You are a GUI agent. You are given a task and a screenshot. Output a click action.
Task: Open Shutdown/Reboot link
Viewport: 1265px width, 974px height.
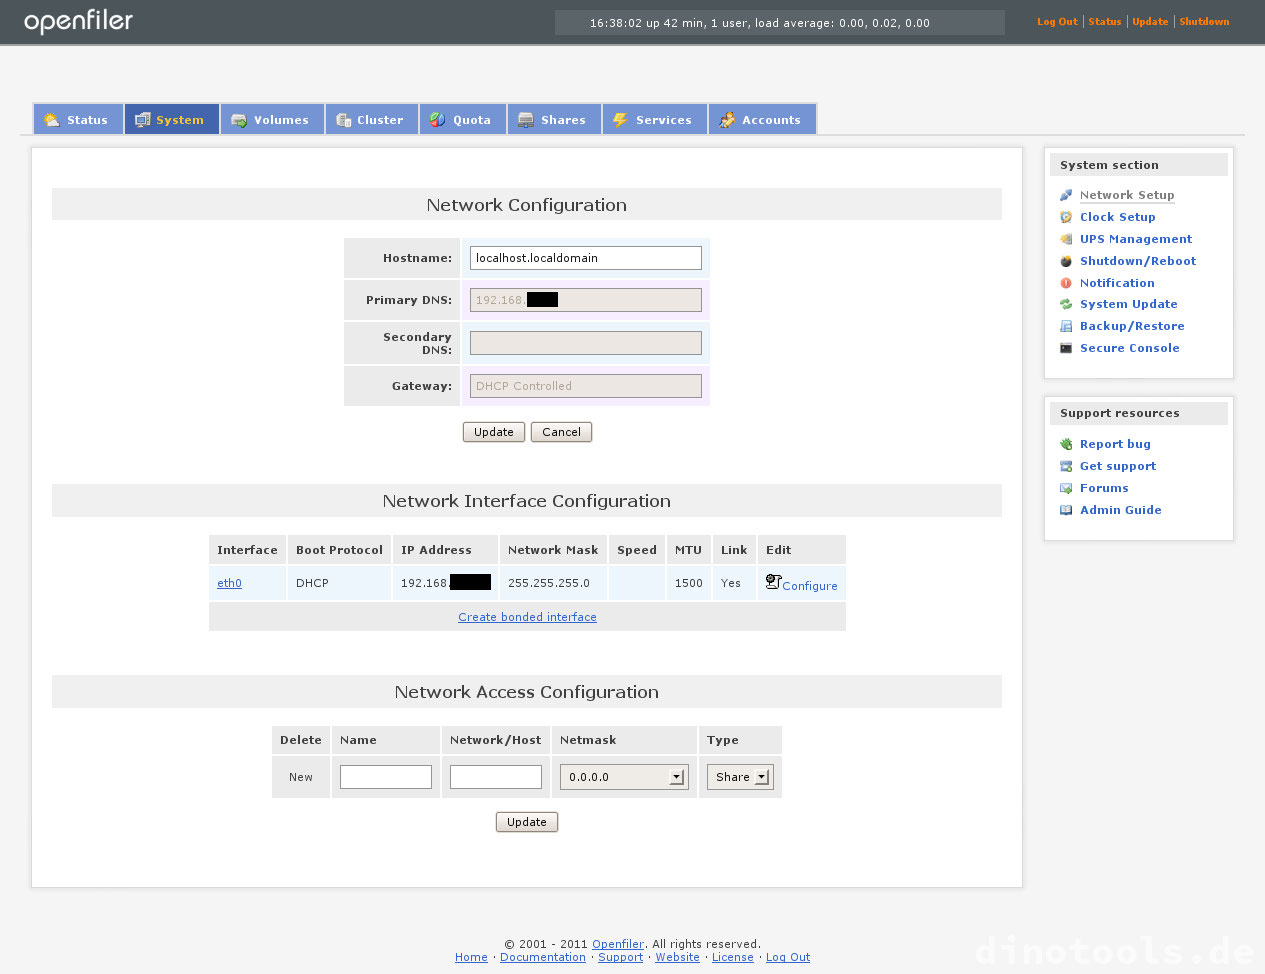click(1138, 261)
